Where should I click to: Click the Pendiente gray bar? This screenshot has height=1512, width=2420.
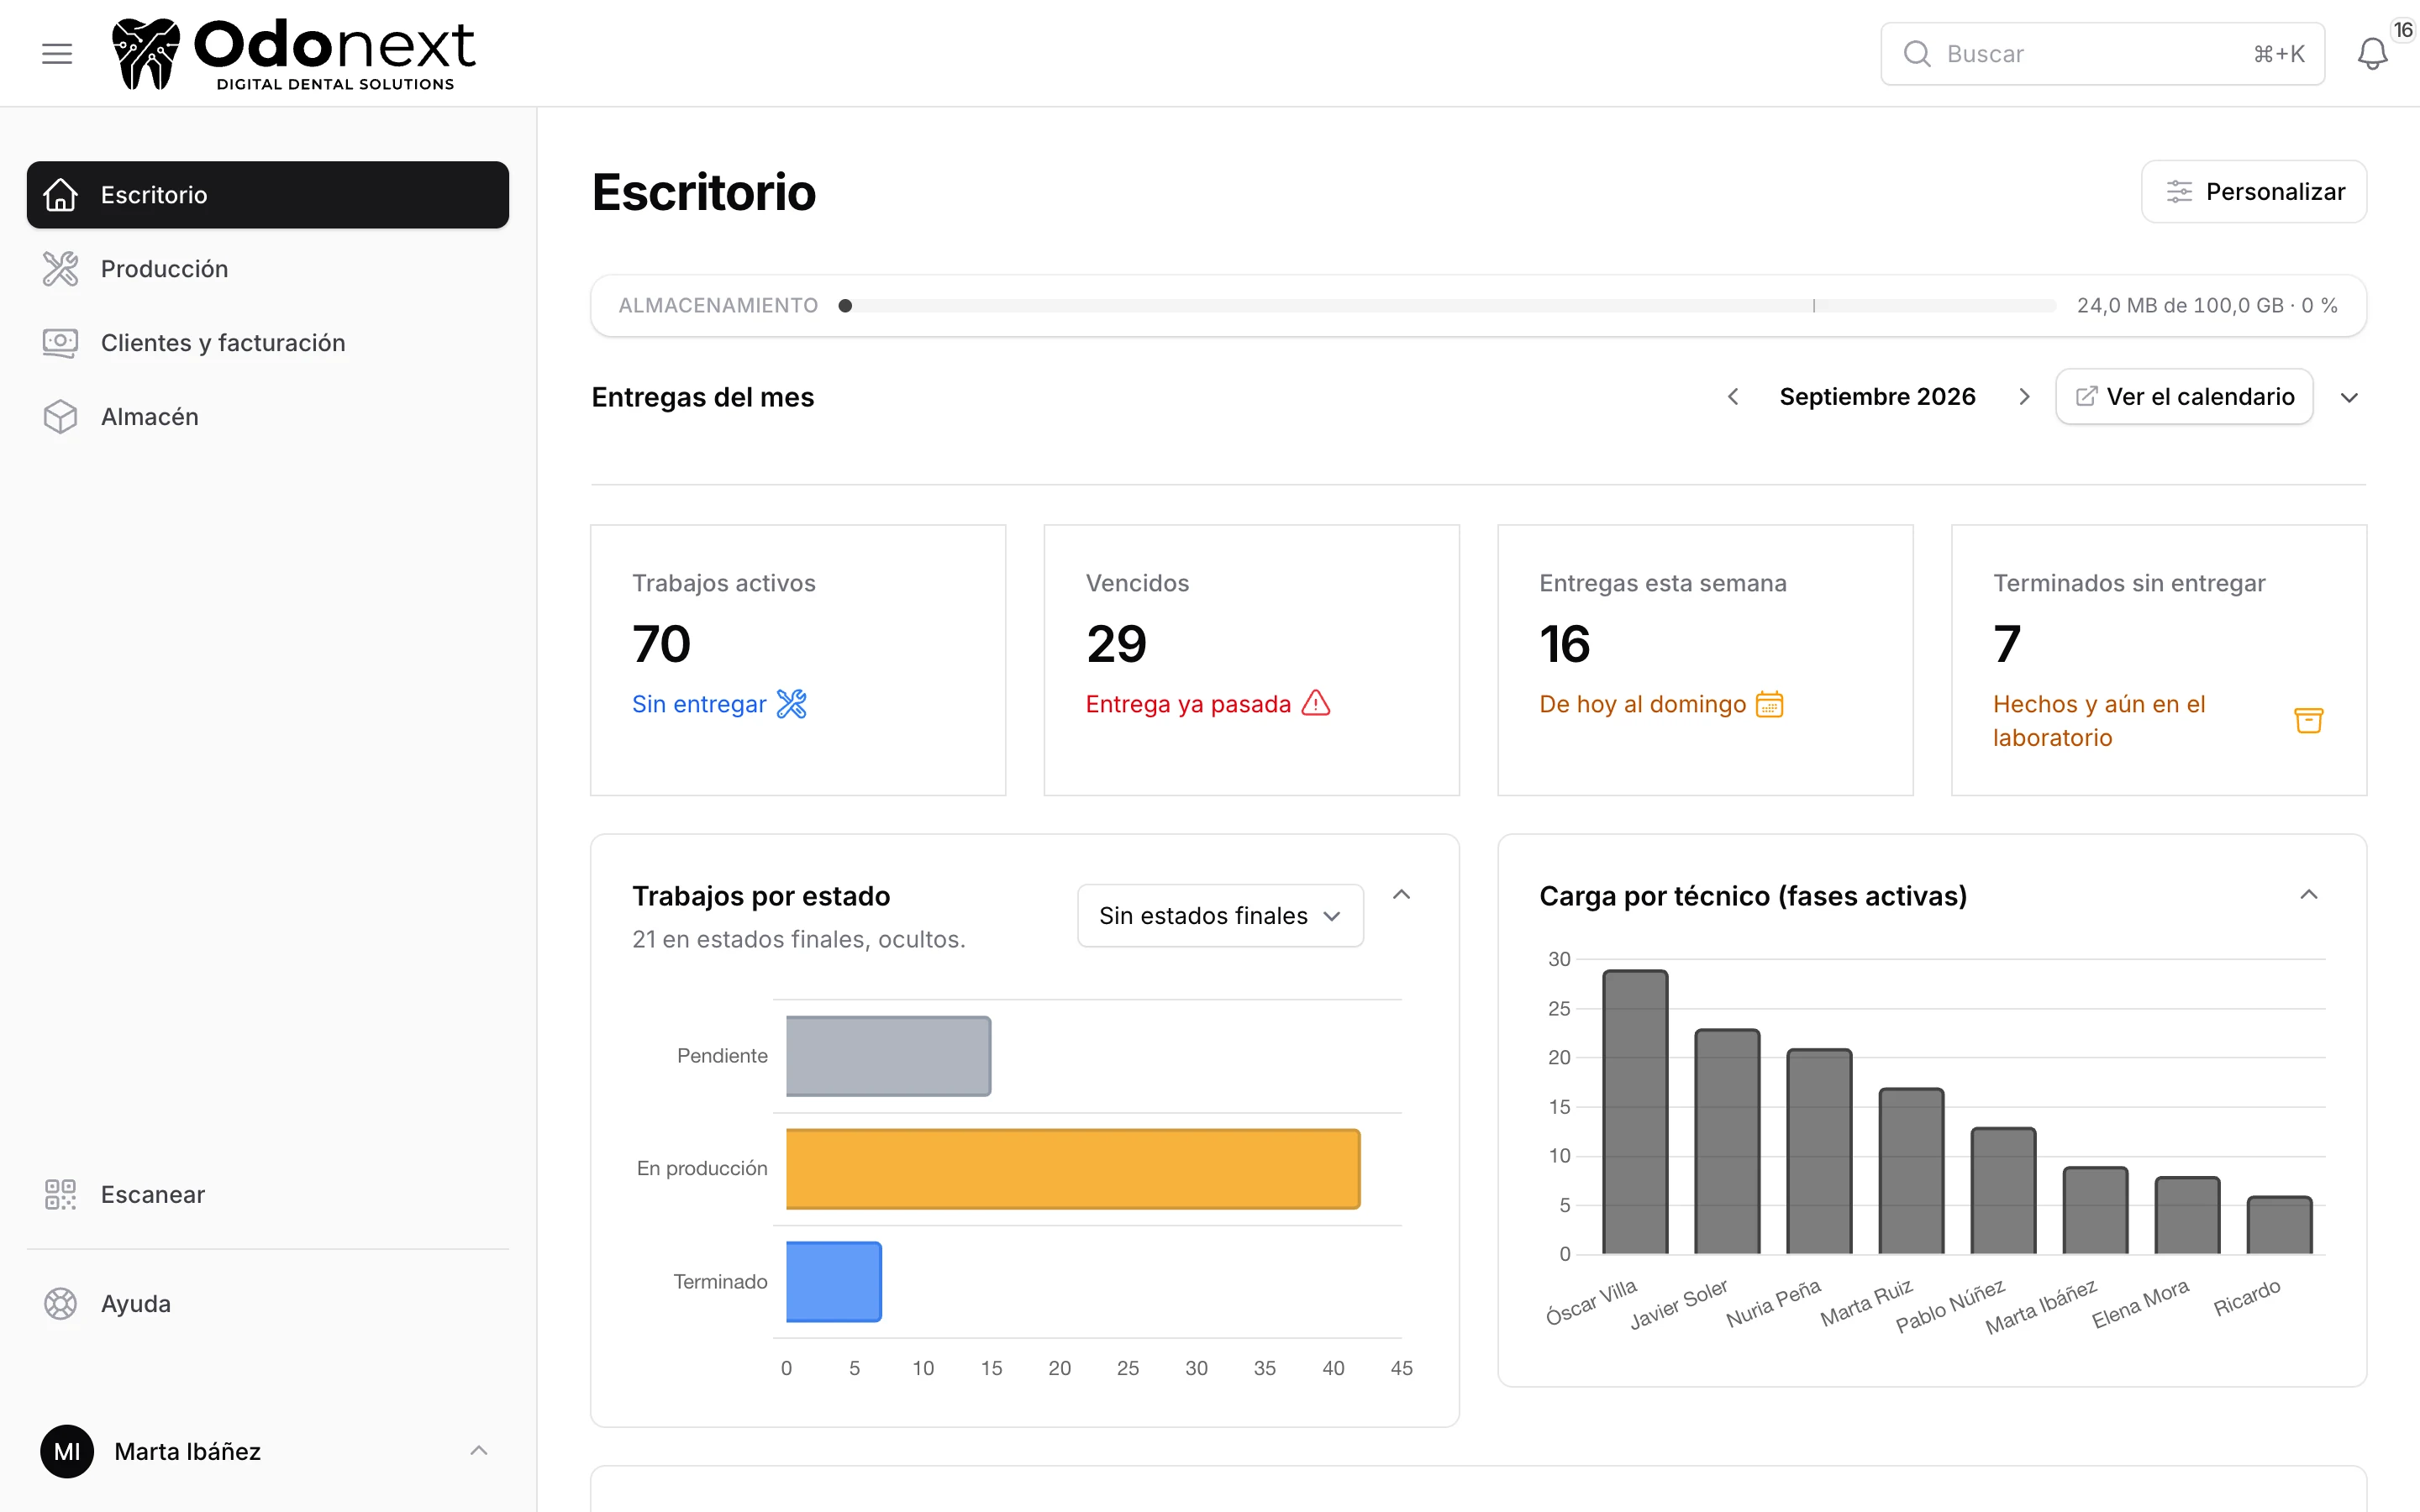point(888,1056)
